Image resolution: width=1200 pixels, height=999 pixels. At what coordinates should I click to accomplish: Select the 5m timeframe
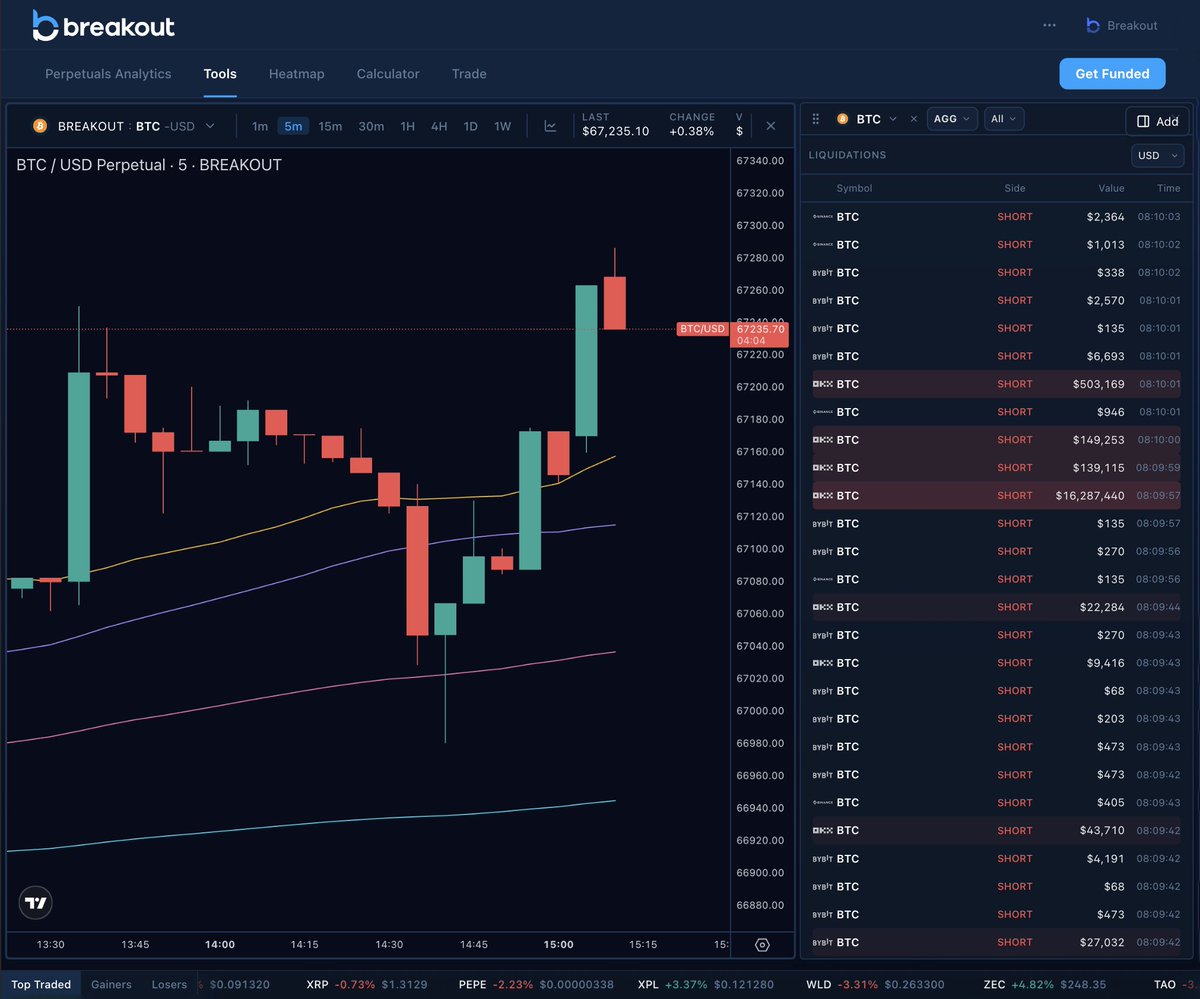click(x=293, y=126)
